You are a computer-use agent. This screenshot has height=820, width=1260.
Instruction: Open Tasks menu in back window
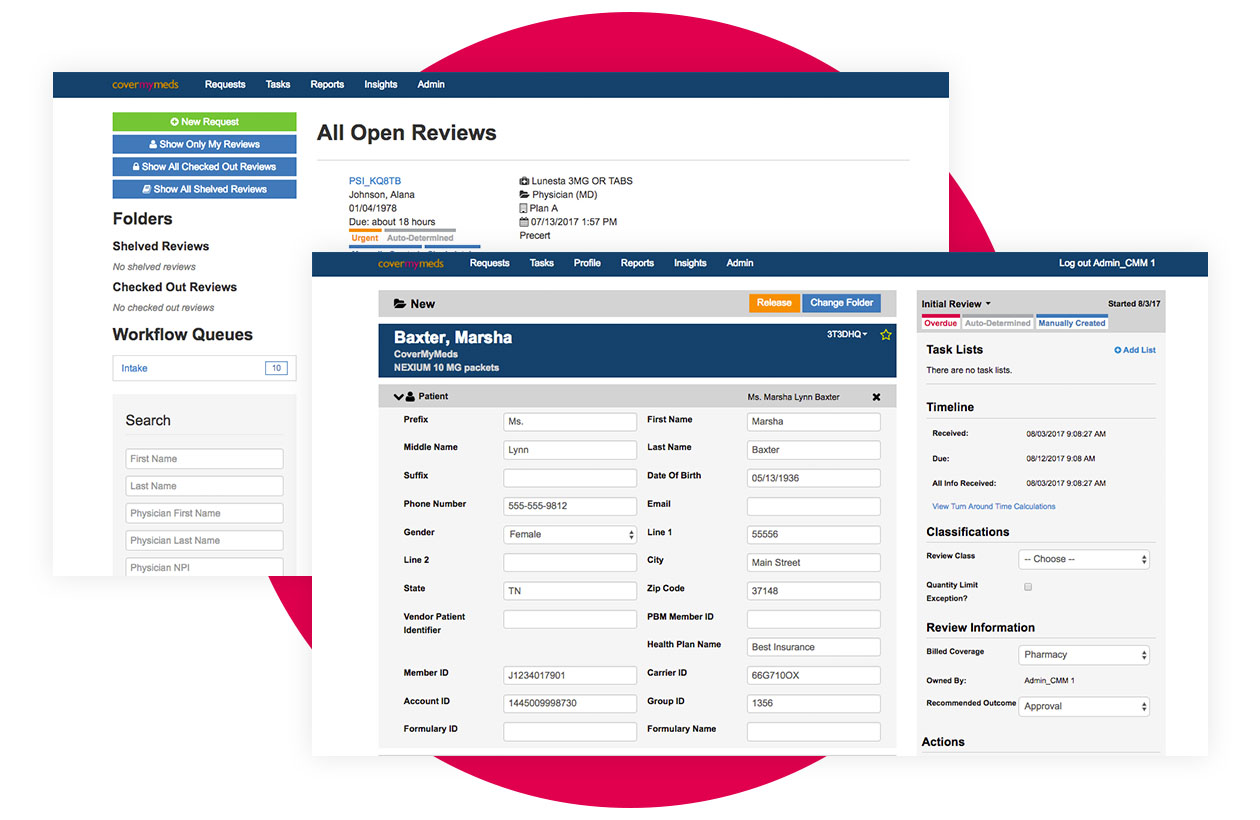[278, 85]
